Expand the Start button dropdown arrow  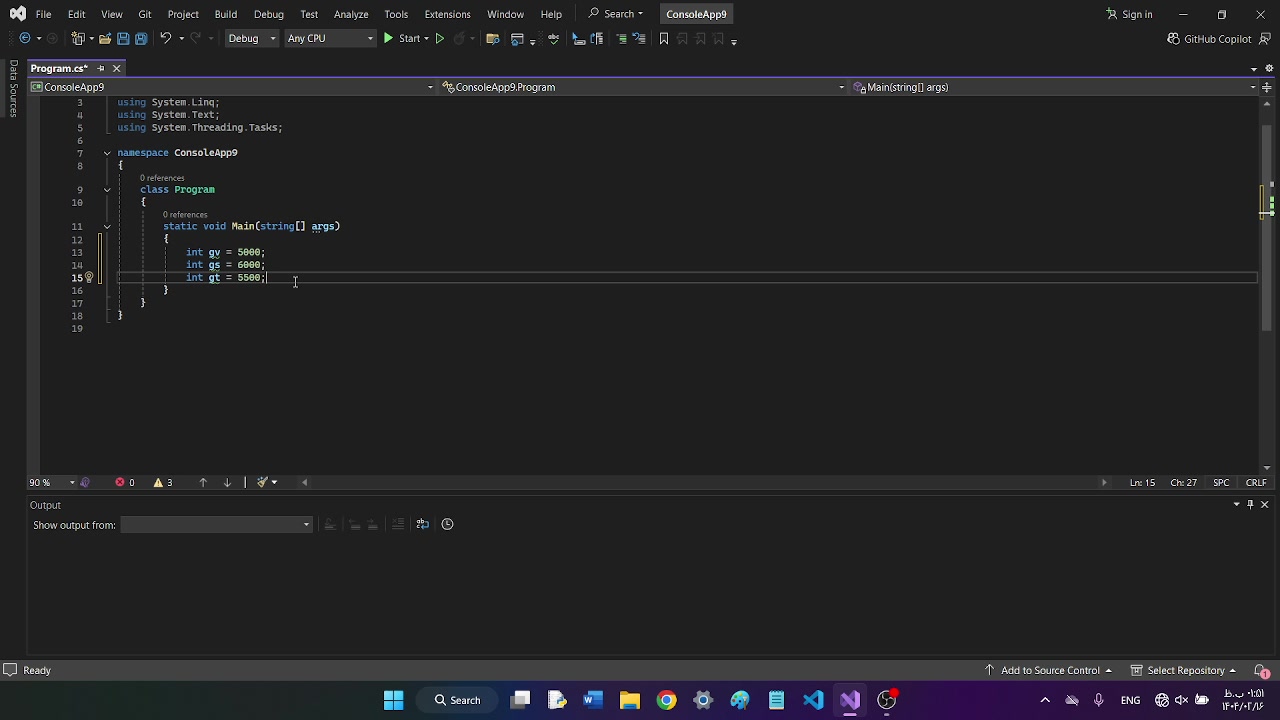point(425,39)
